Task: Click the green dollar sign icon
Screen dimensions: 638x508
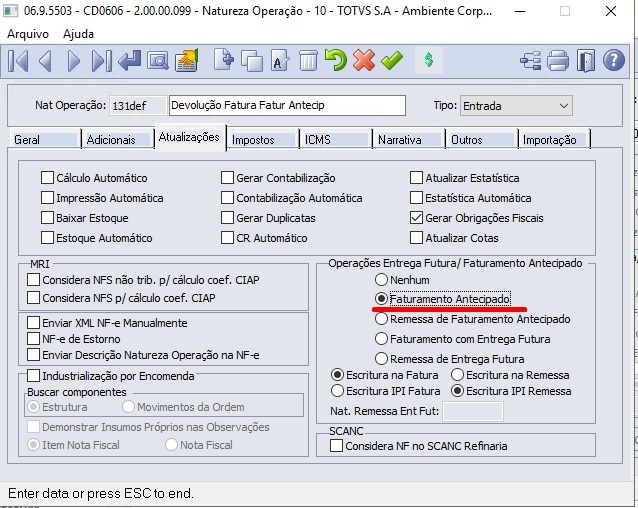Action: pyautogui.click(x=428, y=61)
